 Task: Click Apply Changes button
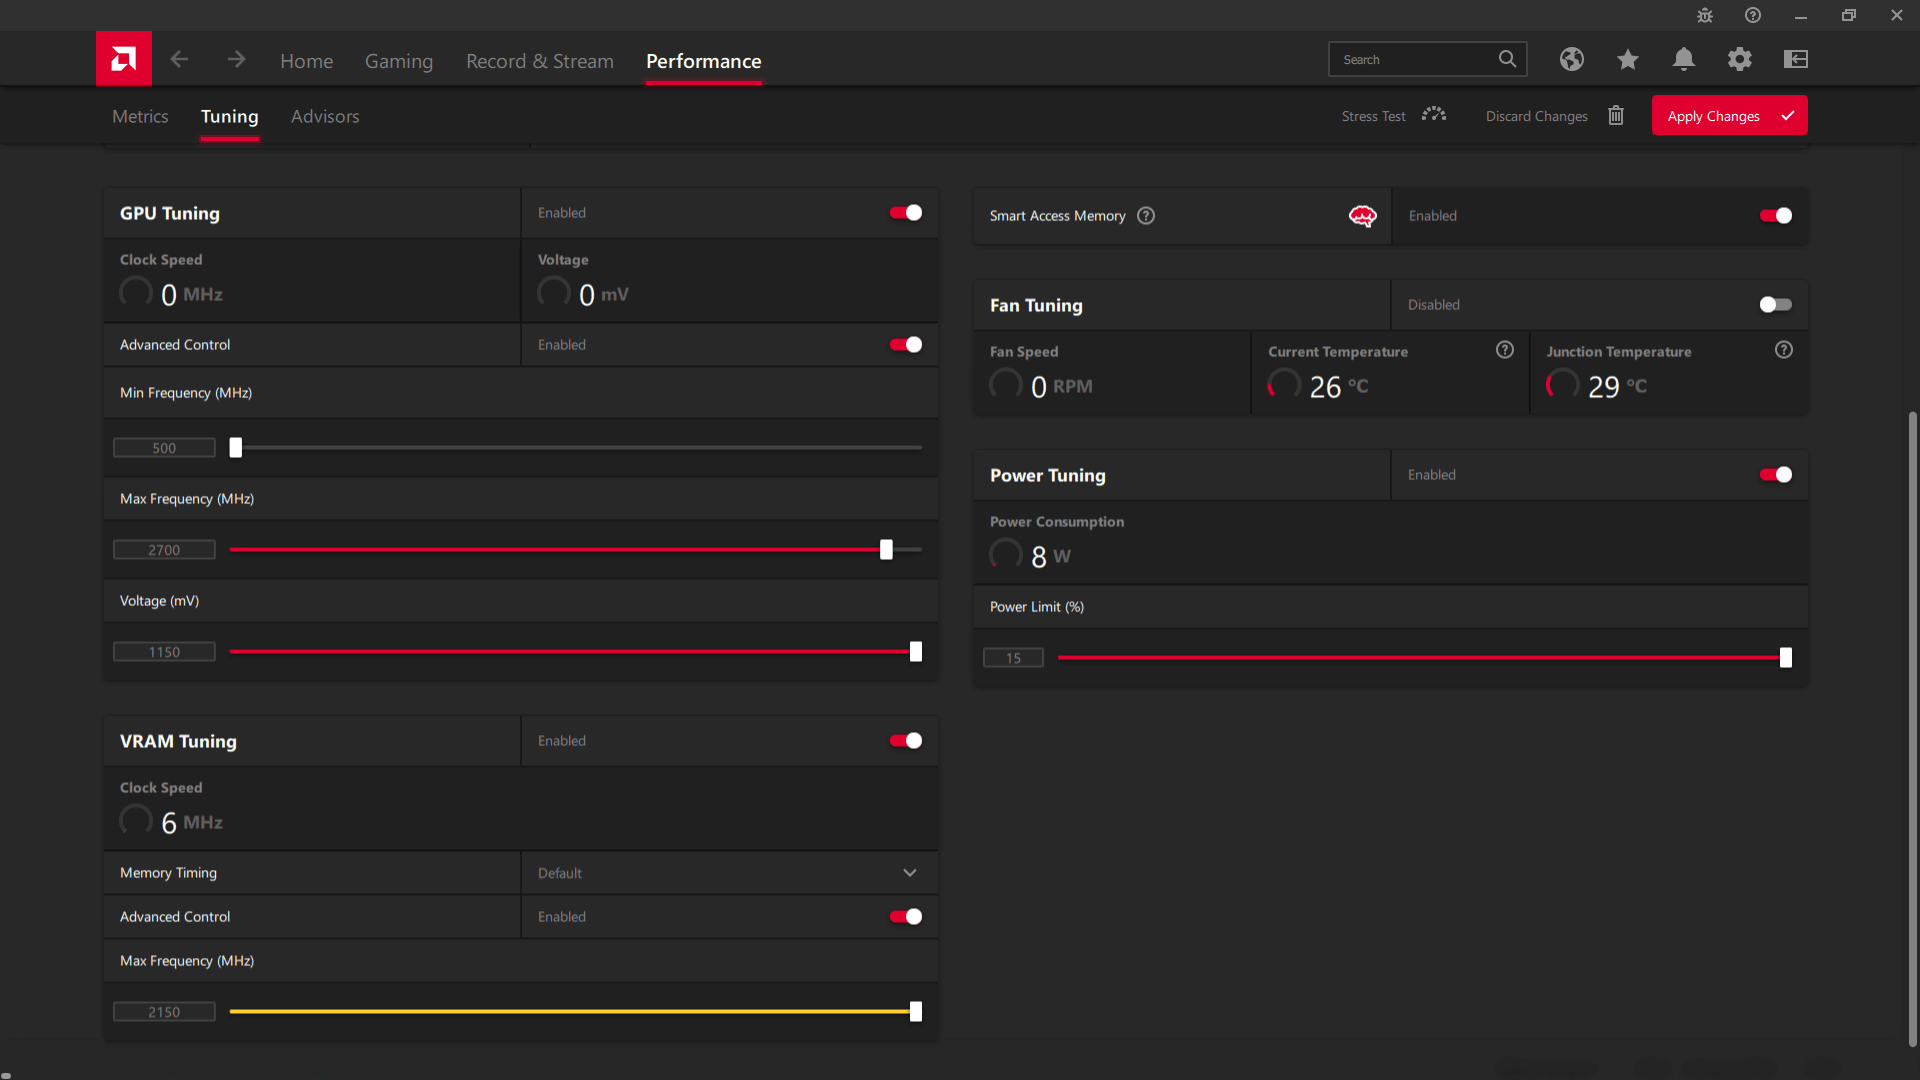coord(1730,116)
